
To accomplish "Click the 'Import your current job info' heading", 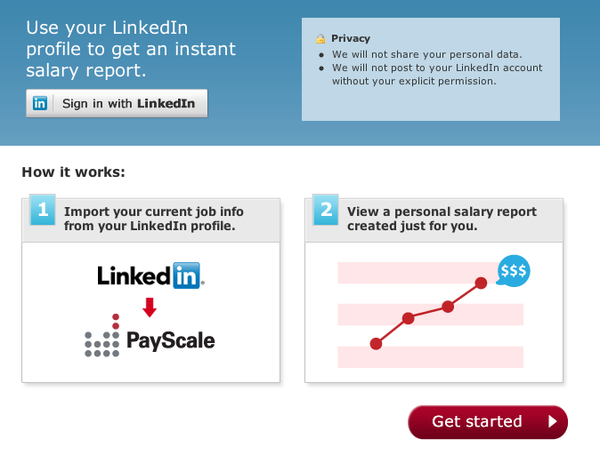I will click(x=153, y=219).
